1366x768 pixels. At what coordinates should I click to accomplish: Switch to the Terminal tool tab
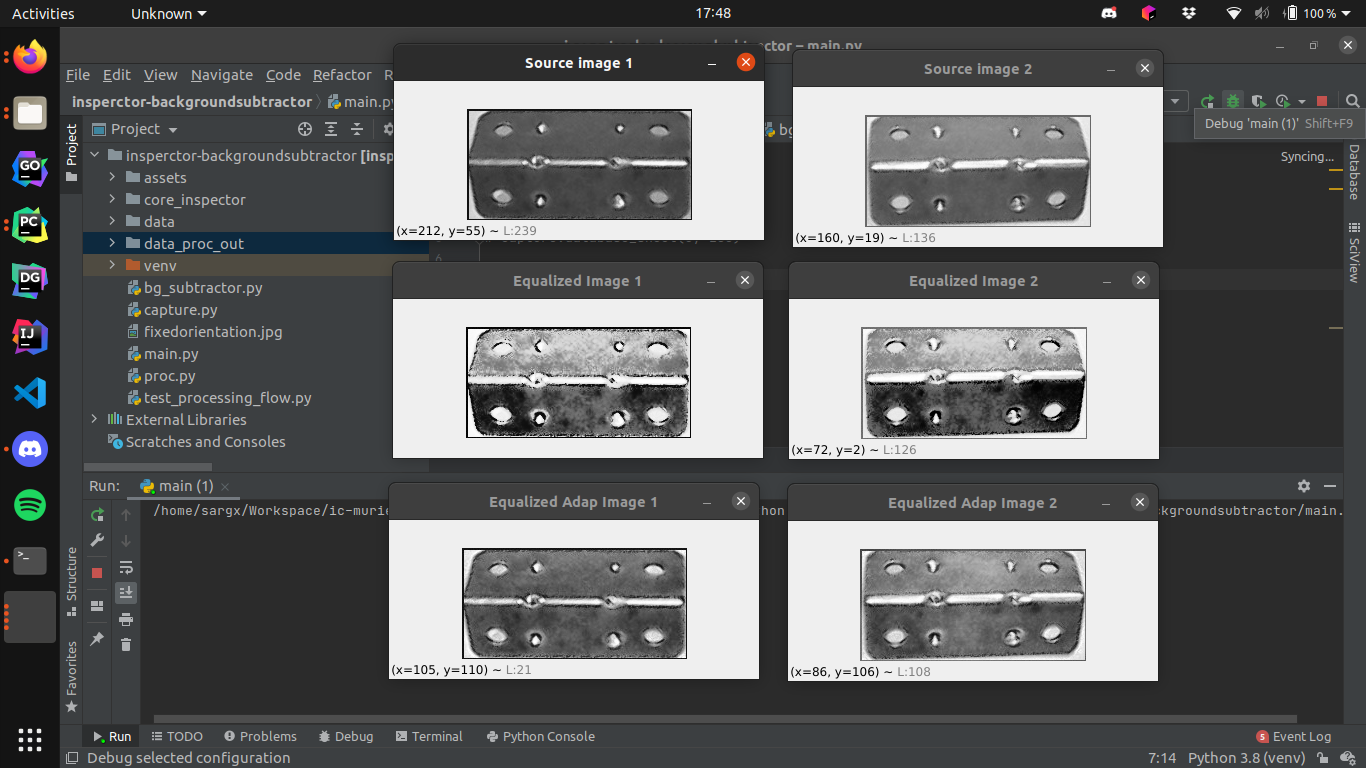[429, 736]
